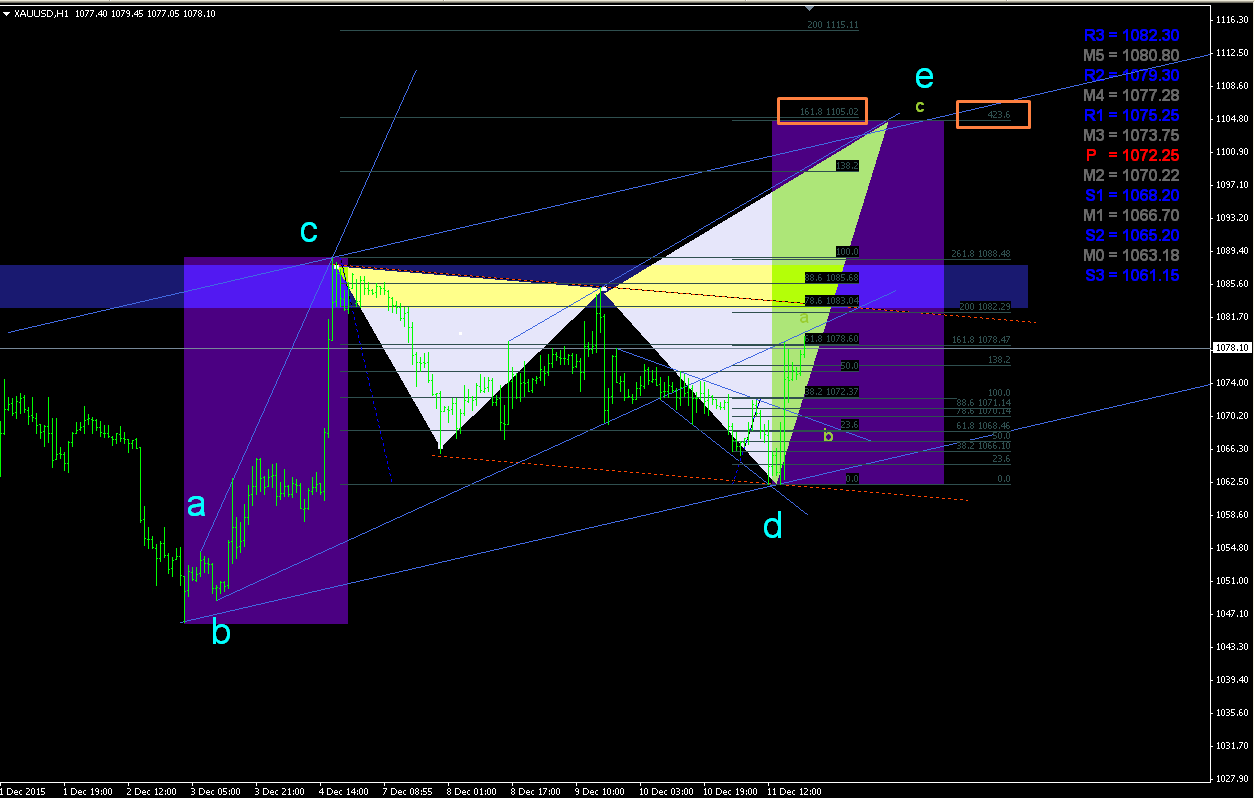Click the 1062.50 price axis value
This screenshot has width=1255, height=798.
1232,482
